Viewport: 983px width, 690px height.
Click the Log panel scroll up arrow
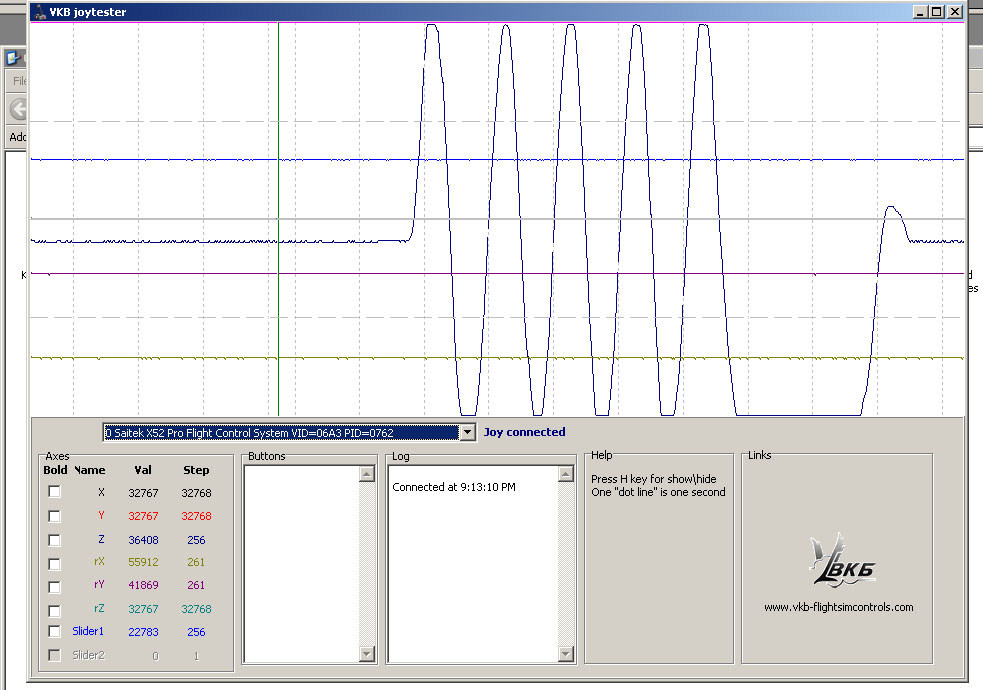coord(566,475)
